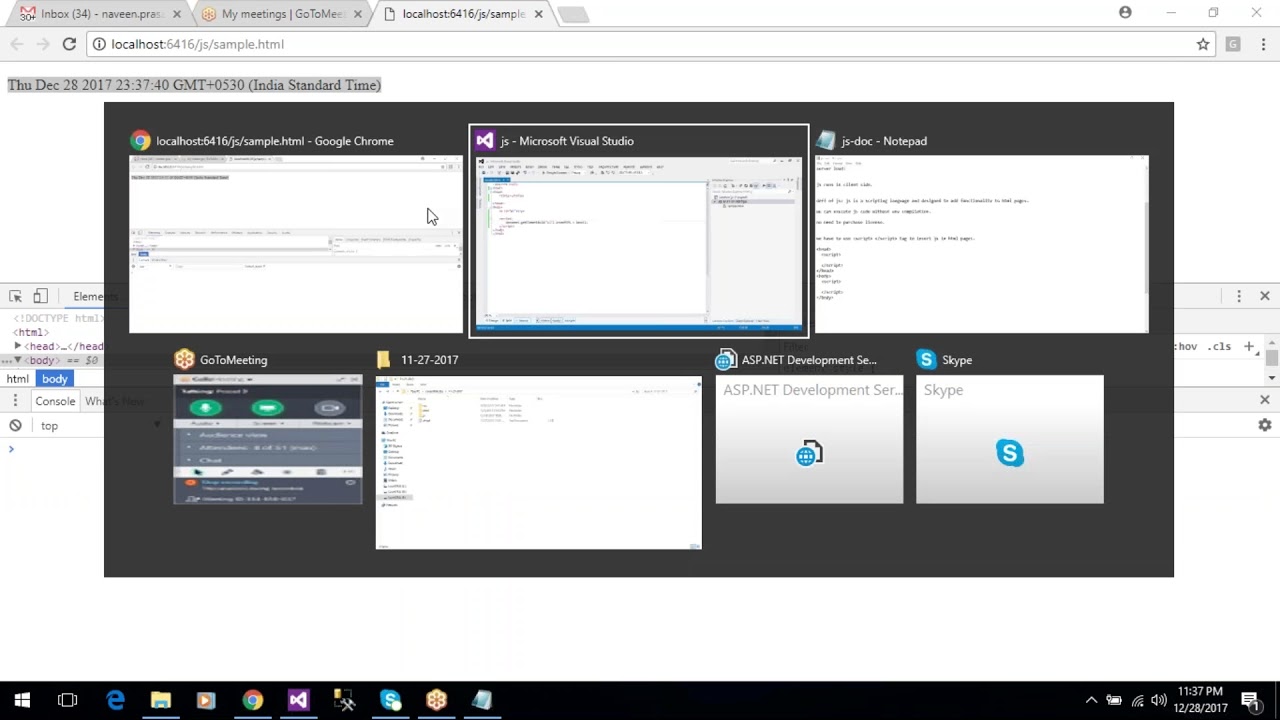The height and width of the screenshot is (720, 1280).
Task: Open DevTools three-dot customize menu
Action: pyautogui.click(x=1239, y=296)
